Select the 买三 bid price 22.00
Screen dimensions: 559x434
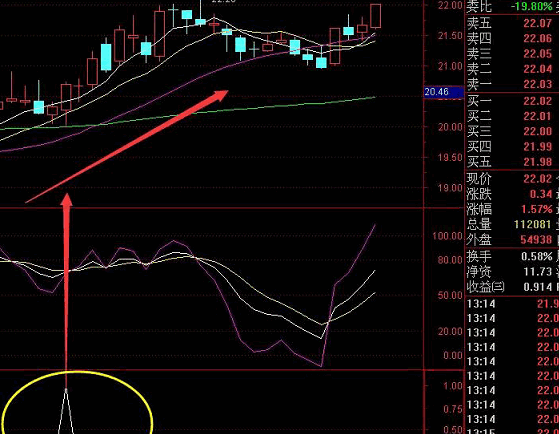pyautogui.click(x=537, y=132)
